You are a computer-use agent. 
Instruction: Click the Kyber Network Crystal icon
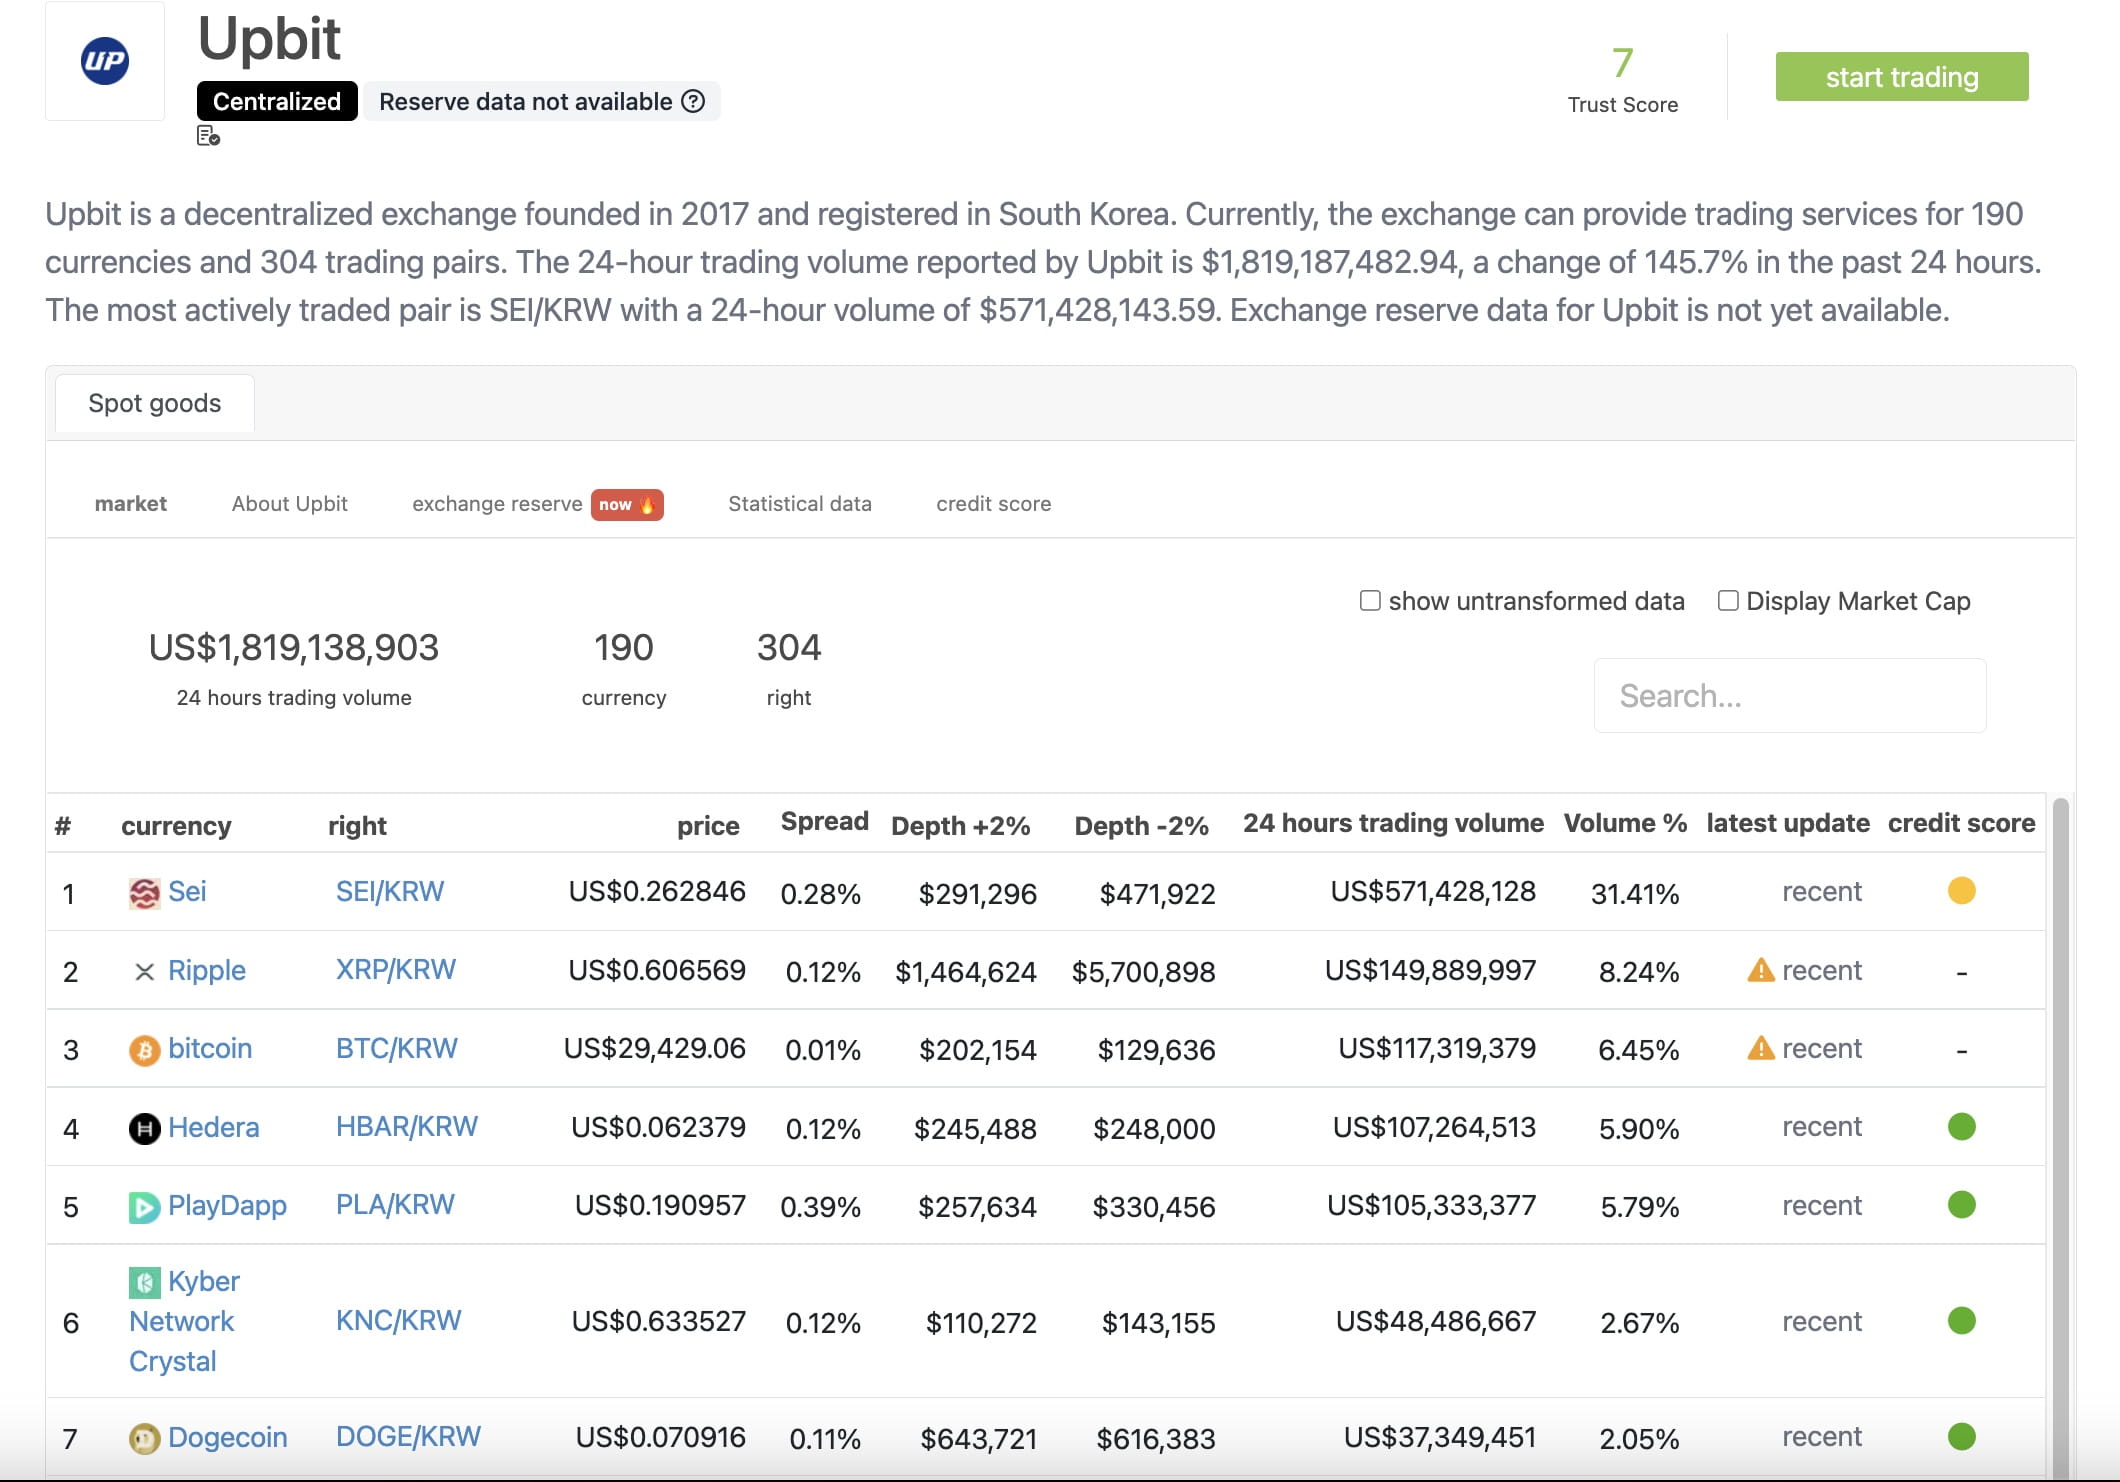point(143,1281)
